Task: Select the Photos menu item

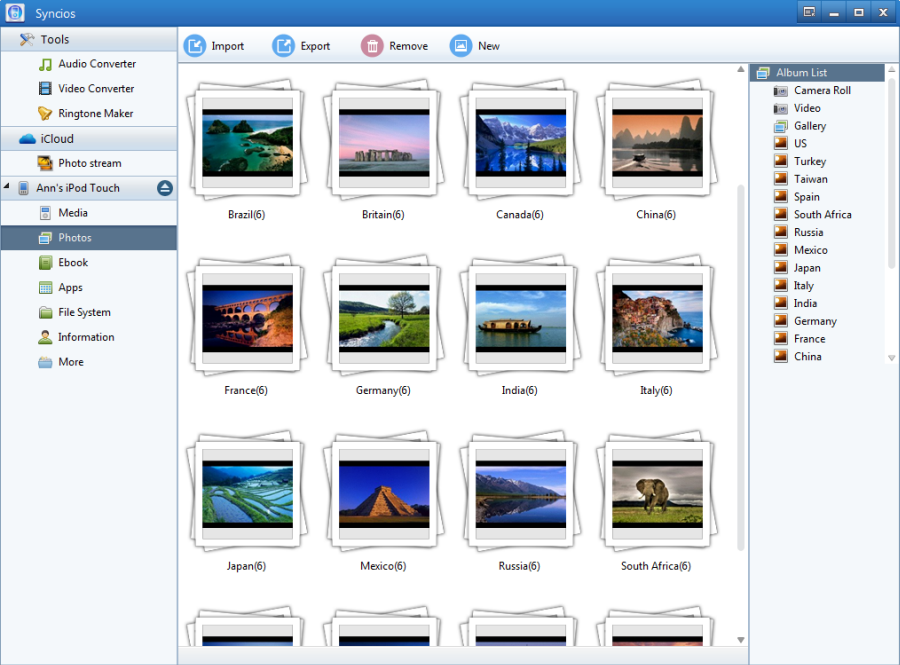Action: 88,238
